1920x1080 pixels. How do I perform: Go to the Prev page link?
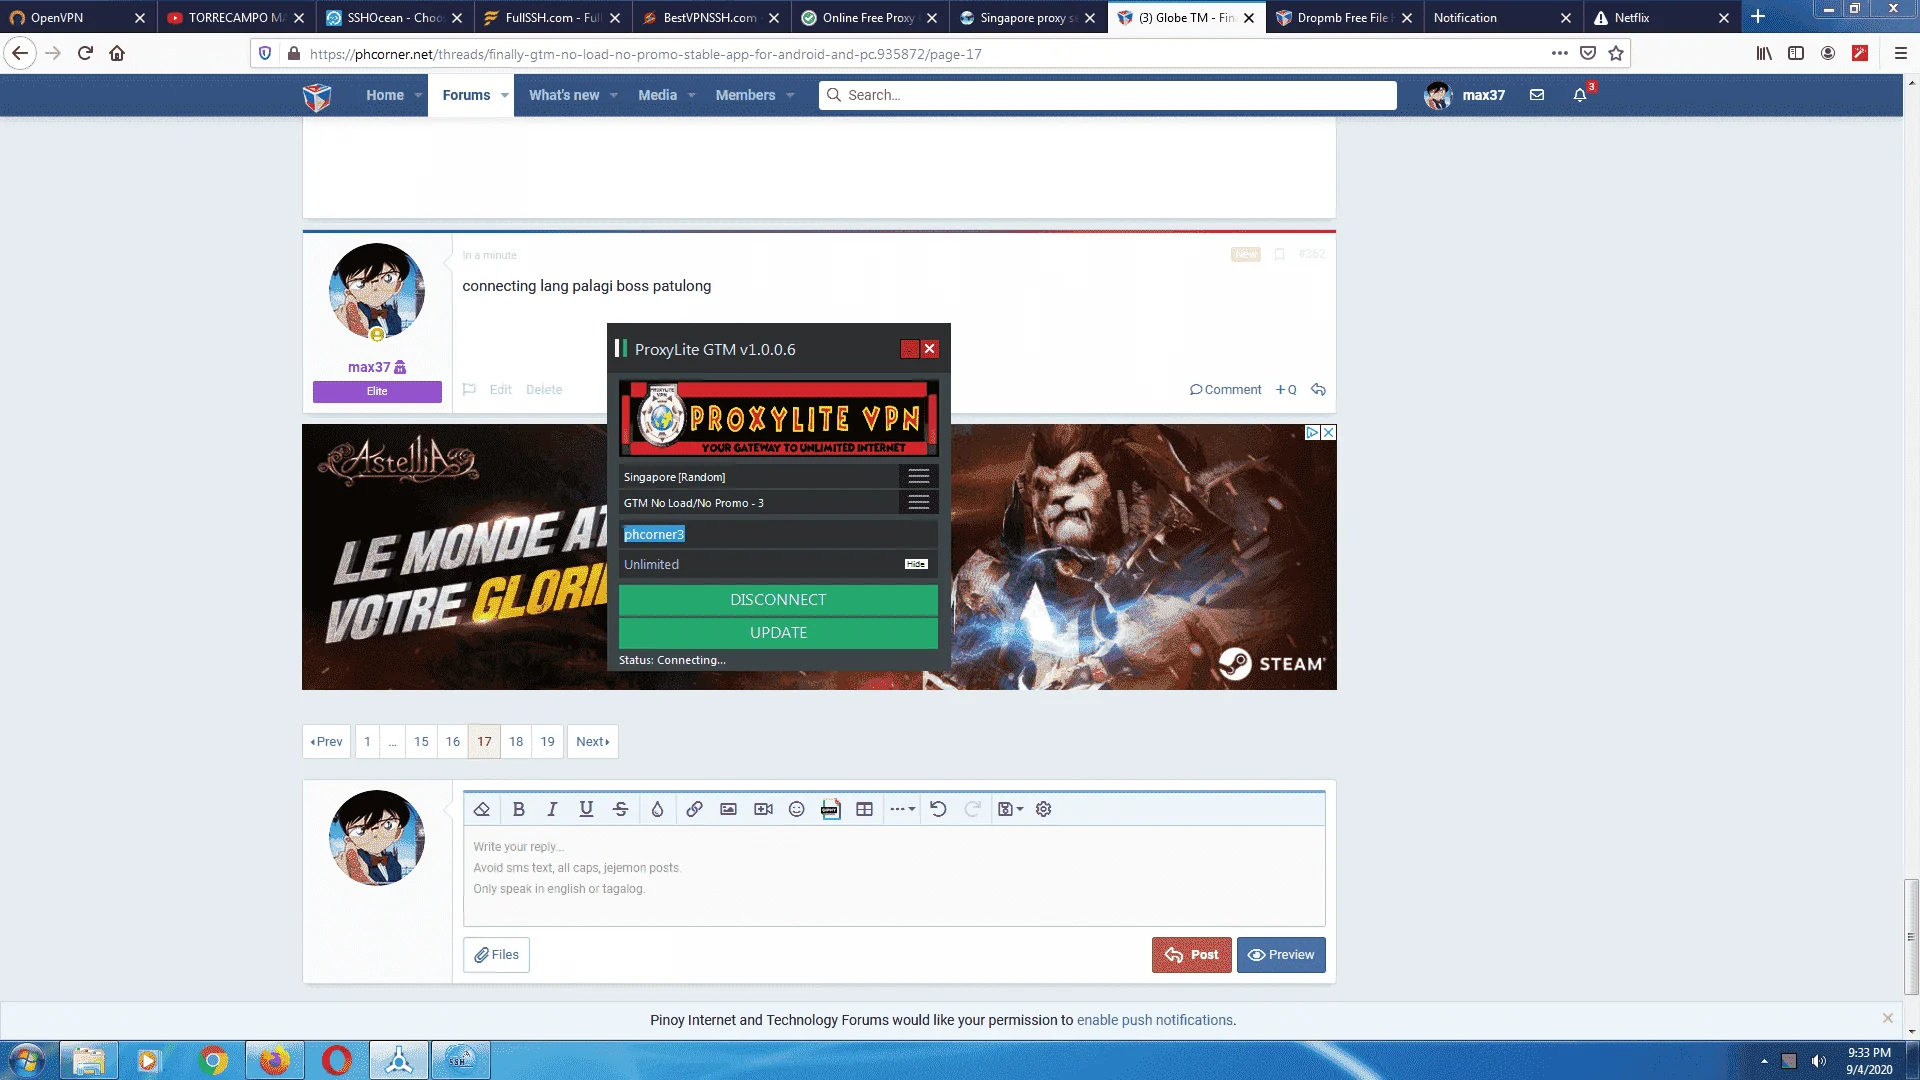[326, 741]
